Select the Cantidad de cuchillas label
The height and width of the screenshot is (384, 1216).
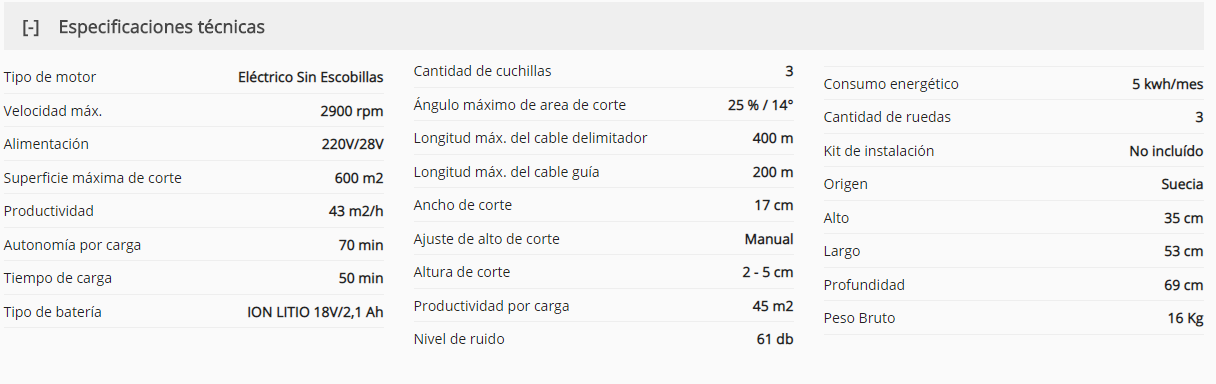click(482, 71)
